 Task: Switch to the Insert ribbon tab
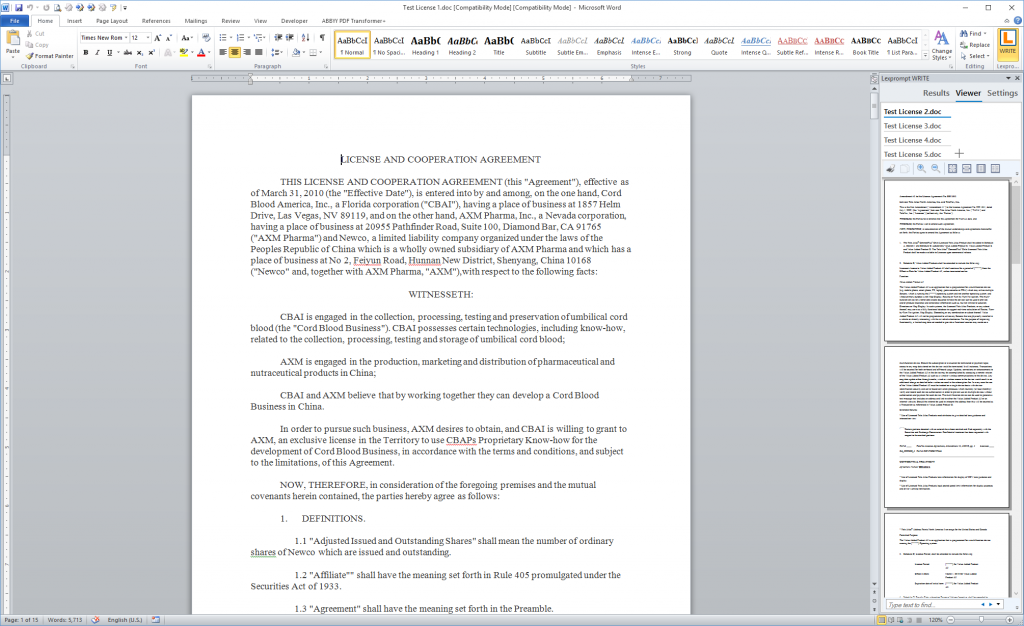pos(74,21)
